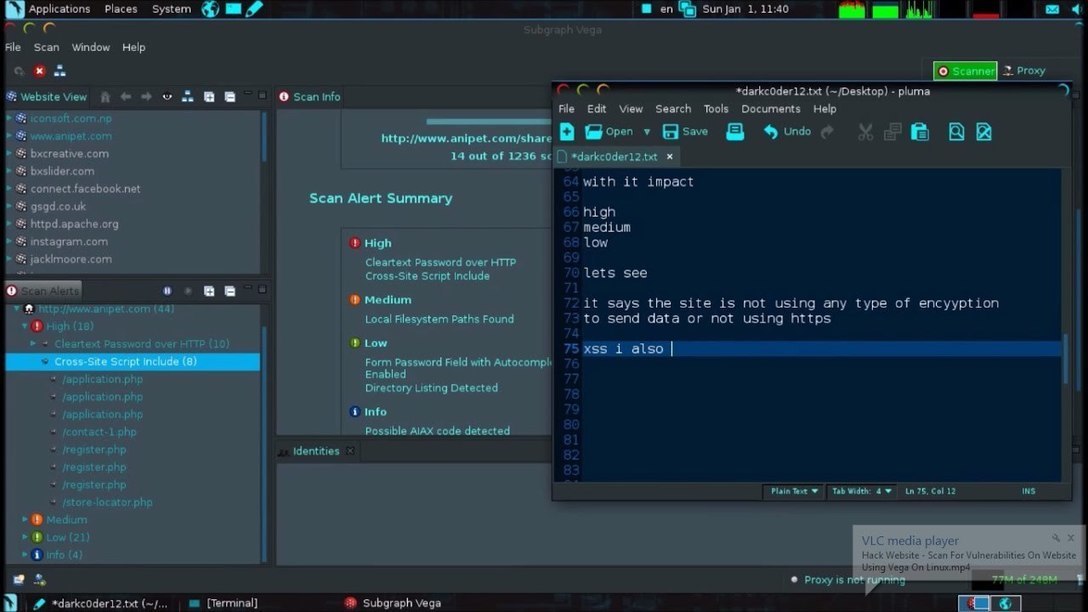This screenshot has width=1088, height=612.
Task: Click the redo arrow icon in pluma
Action: pos(827,131)
